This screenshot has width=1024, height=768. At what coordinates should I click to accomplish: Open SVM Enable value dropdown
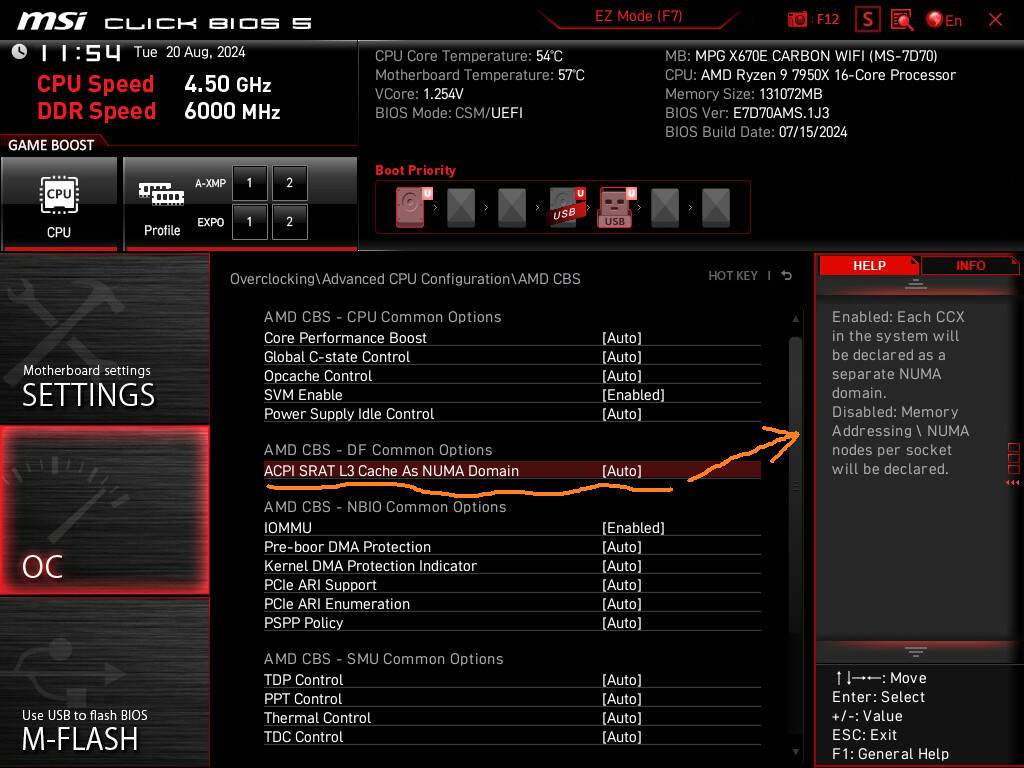(633, 395)
